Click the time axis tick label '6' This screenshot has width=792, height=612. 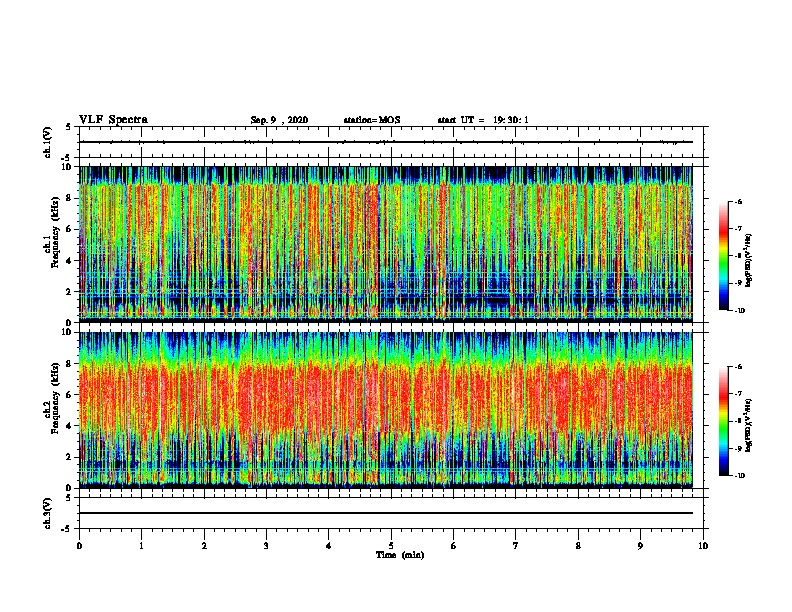(x=454, y=546)
